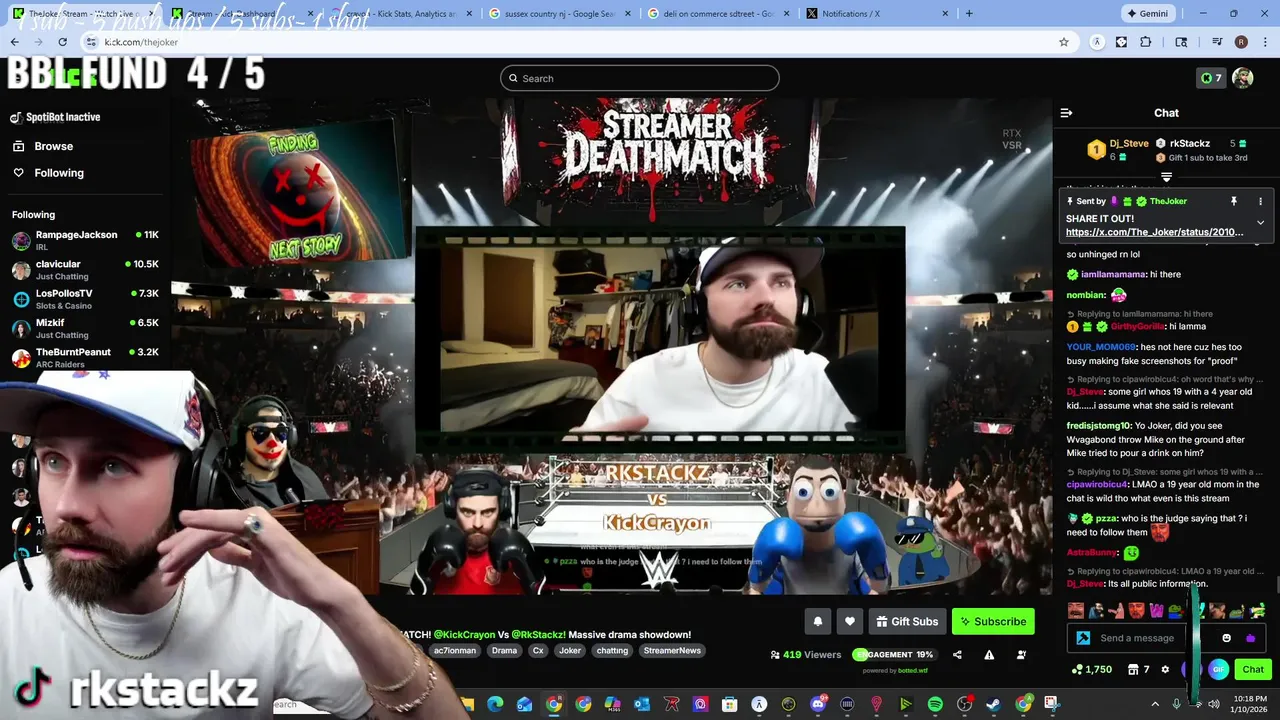This screenshot has height=720, width=1280.
Task: Collapse the chat panel with arrow icon
Action: pos(1066,113)
